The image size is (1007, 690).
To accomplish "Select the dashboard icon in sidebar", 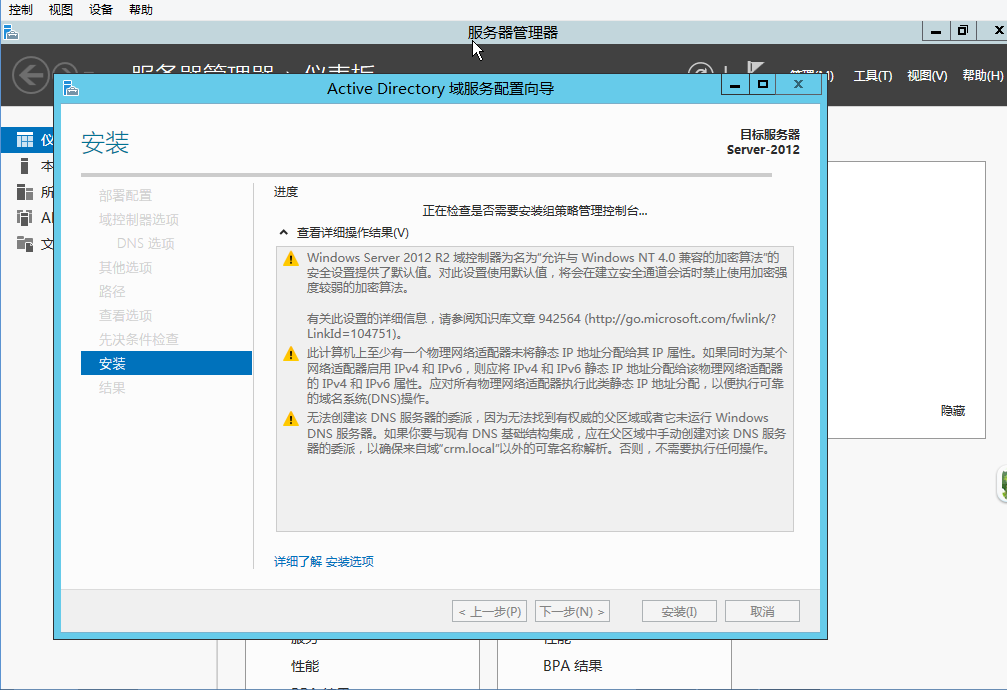I will 24,139.
